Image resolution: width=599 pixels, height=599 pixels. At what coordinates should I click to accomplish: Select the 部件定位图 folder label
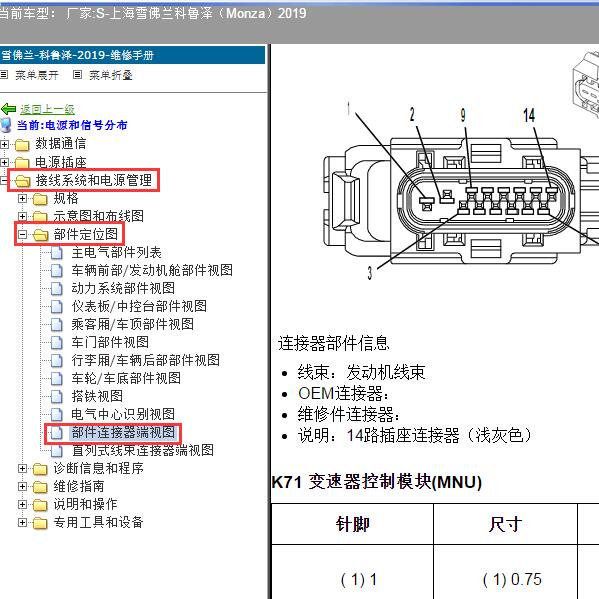coord(86,234)
